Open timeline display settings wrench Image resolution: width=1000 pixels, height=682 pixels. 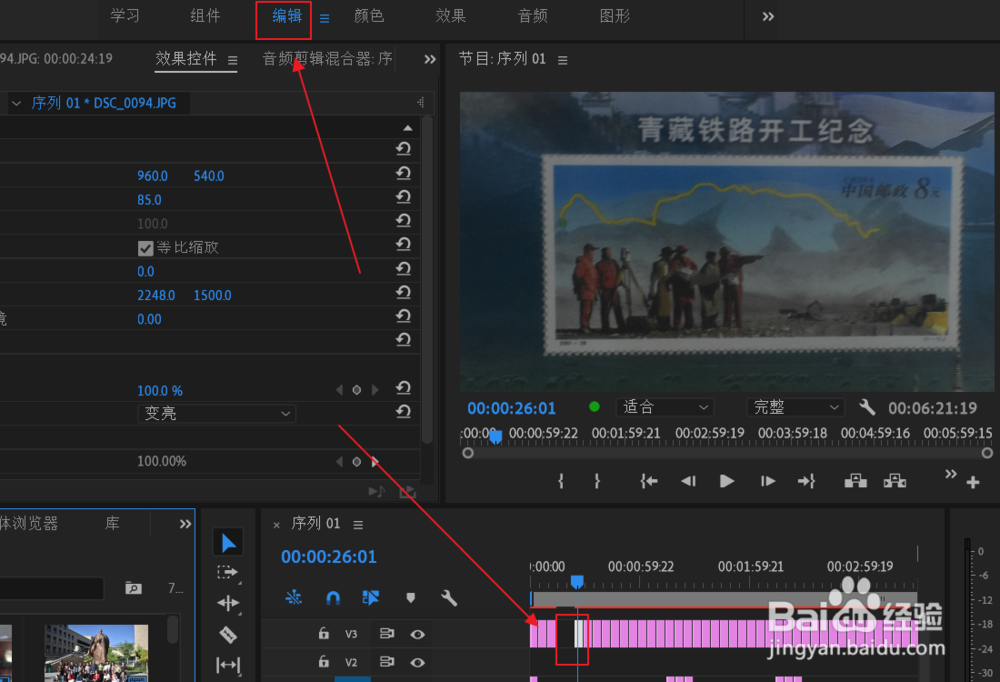449,598
